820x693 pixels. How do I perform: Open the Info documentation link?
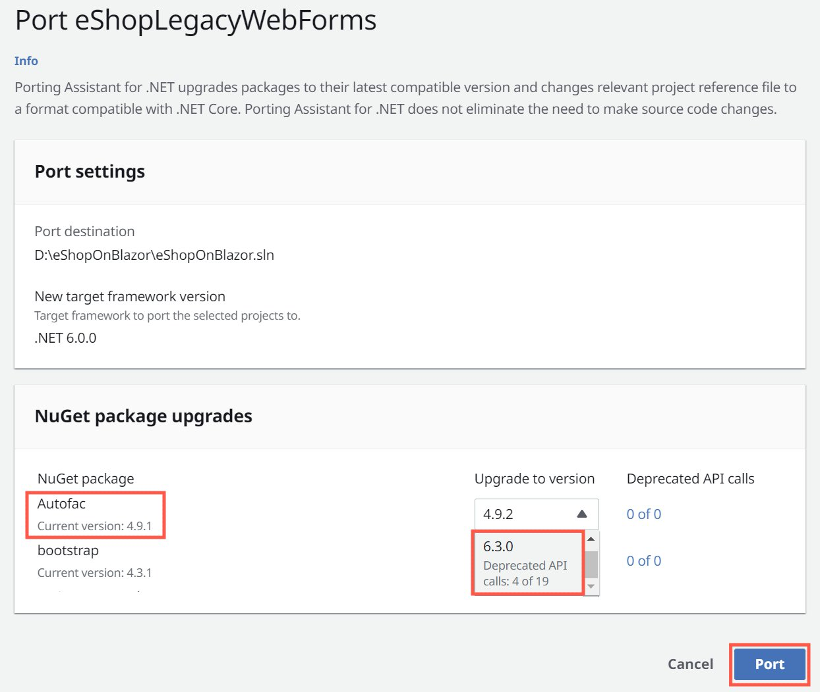coord(26,60)
